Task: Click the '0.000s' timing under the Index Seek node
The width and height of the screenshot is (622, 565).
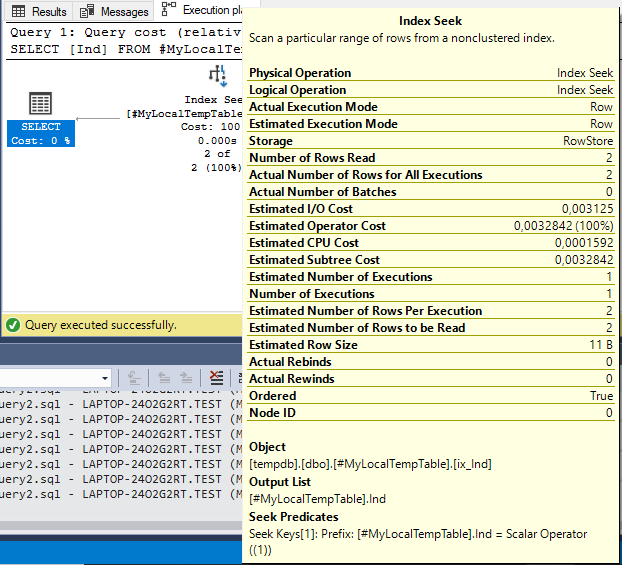Action: point(217,141)
